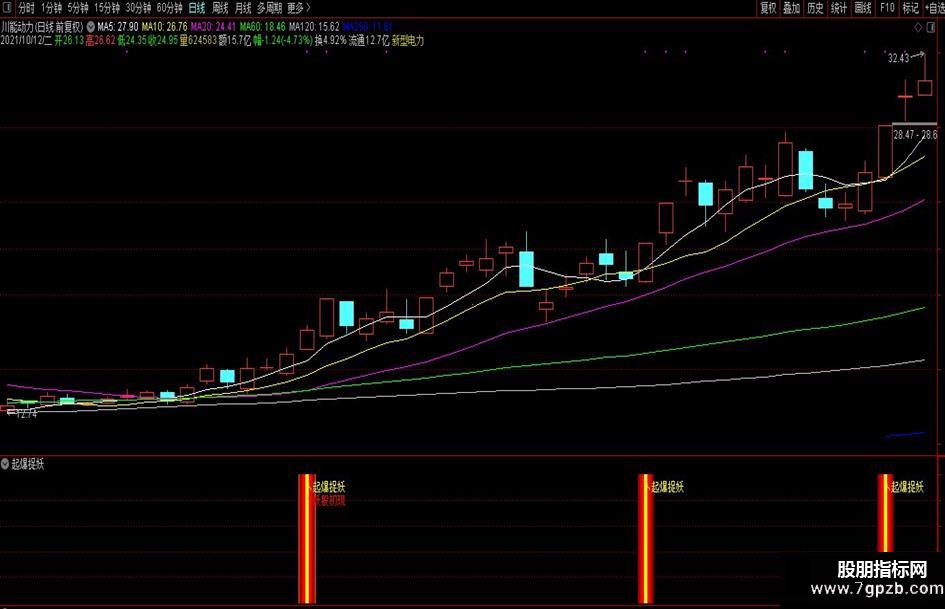Image resolution: width=945 pixels, height=609 pixels.
Task: Click the 起爆捉妖 indicator panel title
Action: (x=28, y=464)
